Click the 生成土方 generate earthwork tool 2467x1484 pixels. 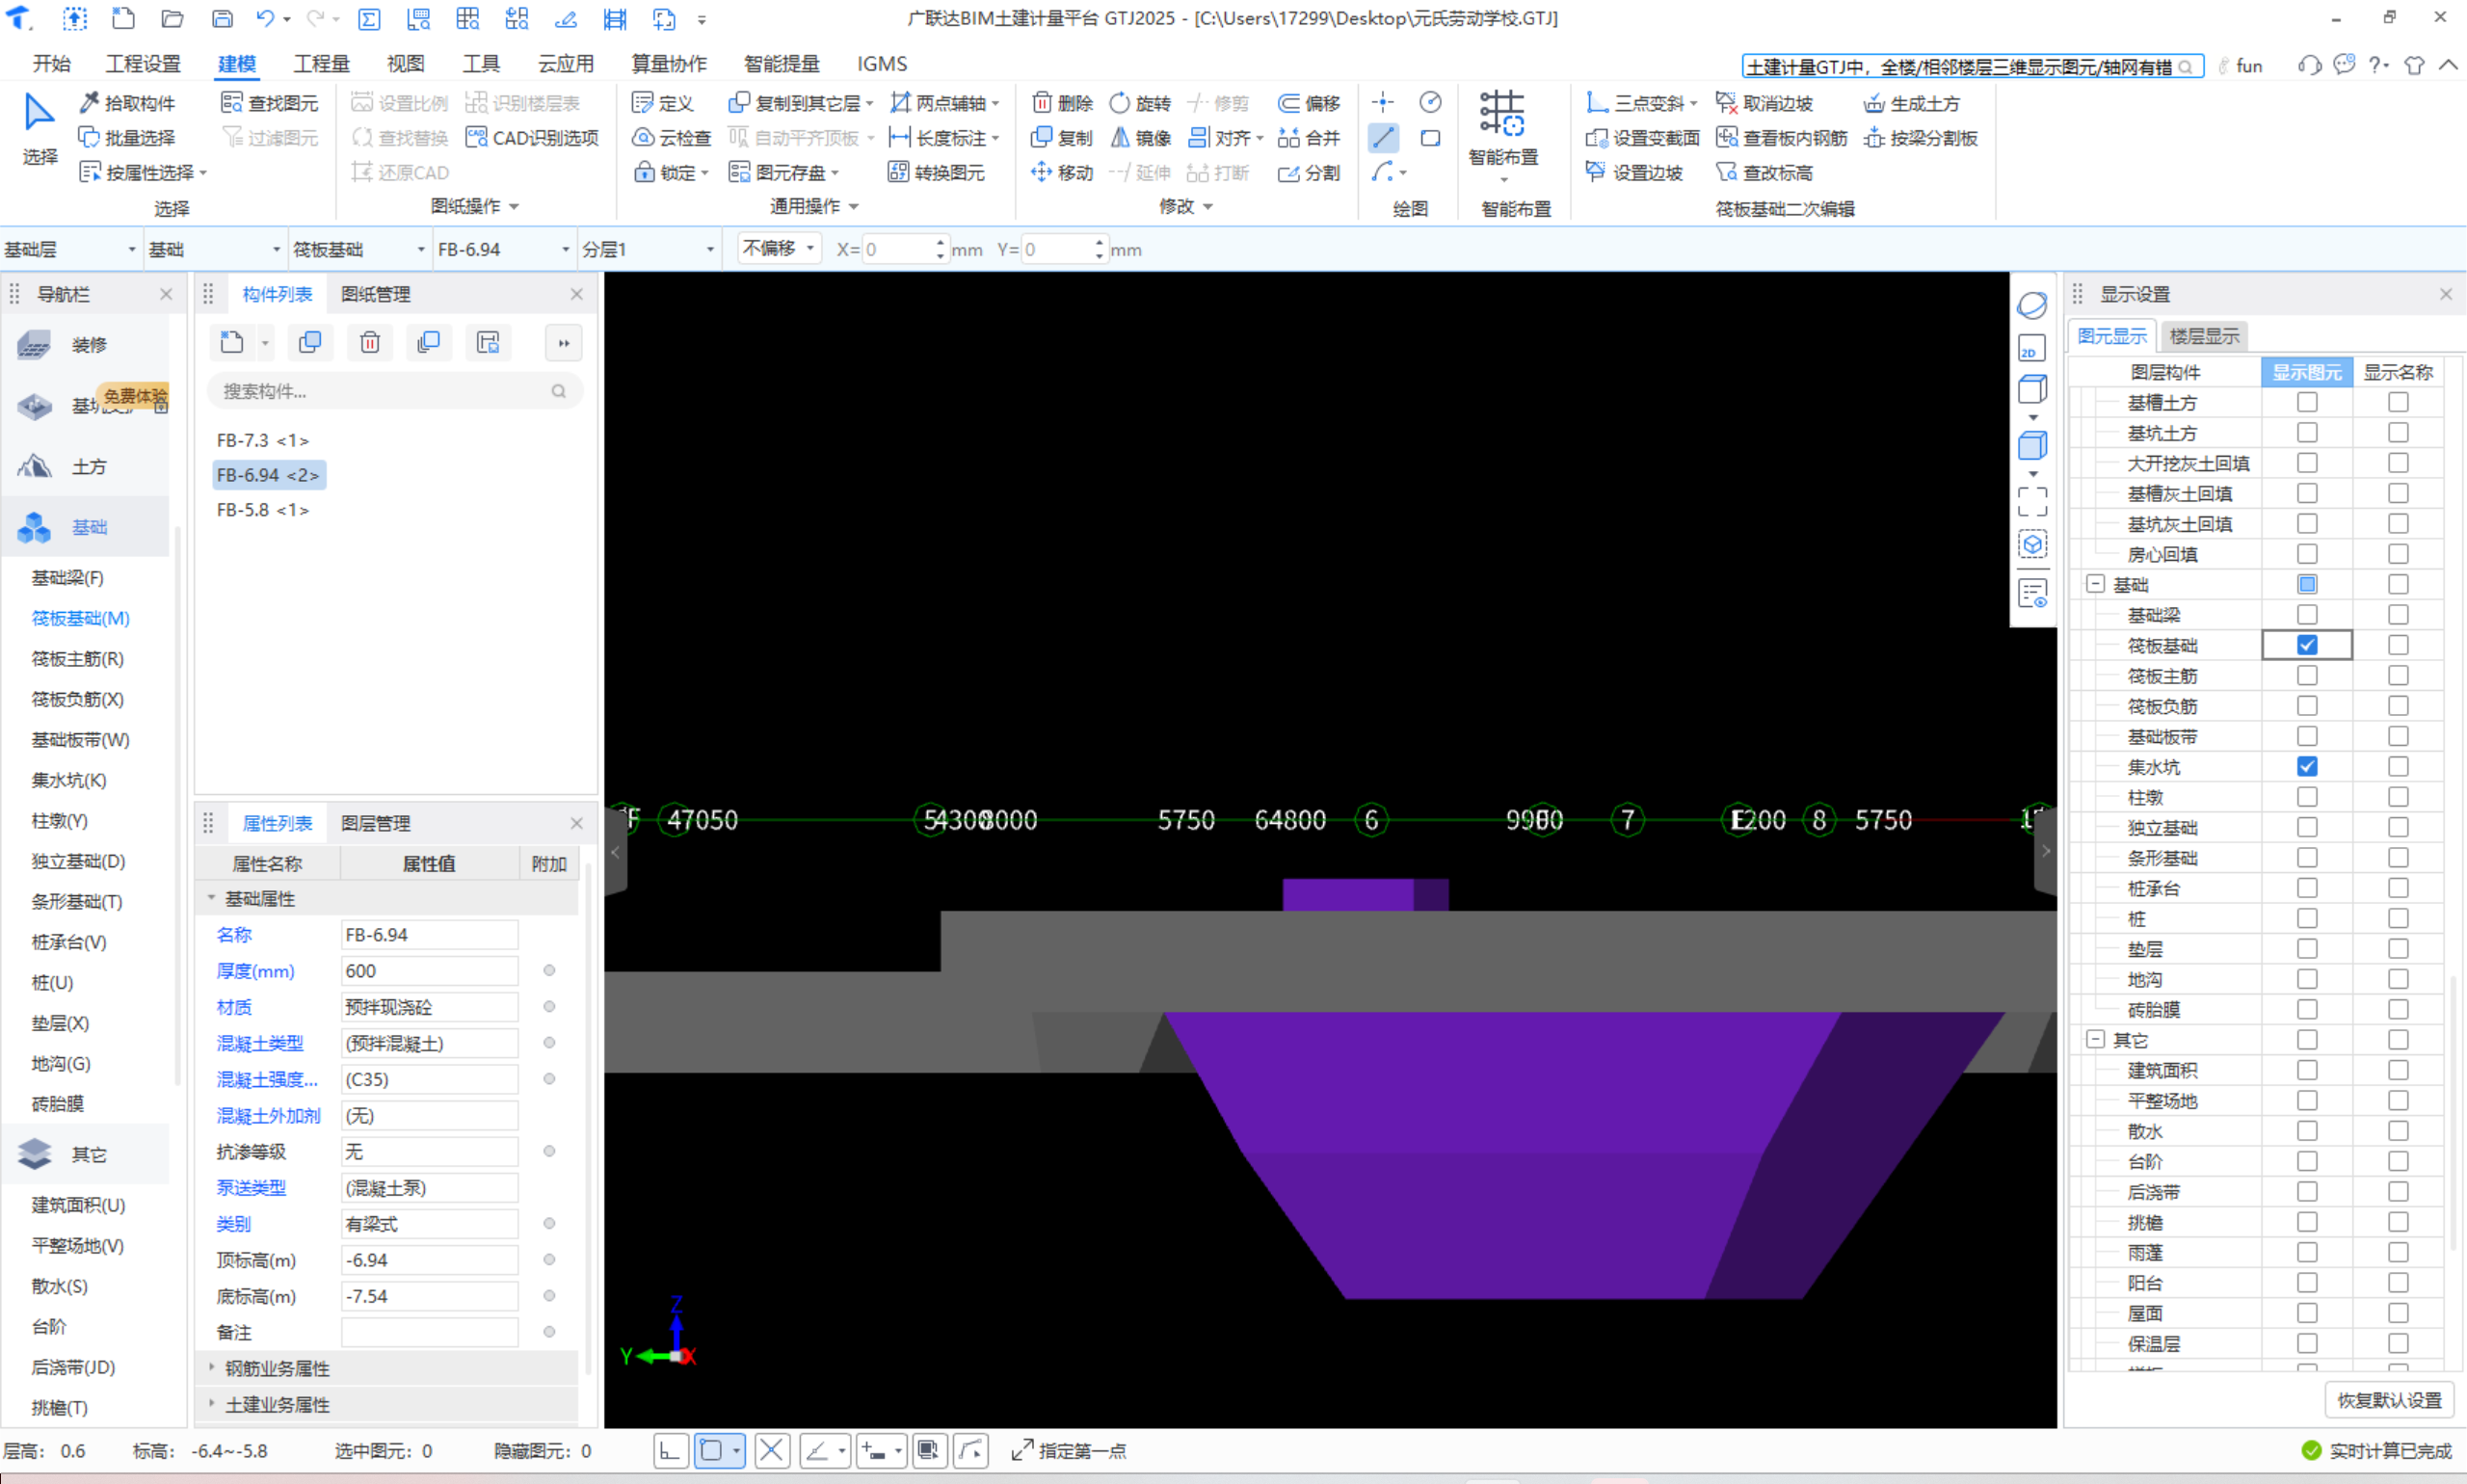pos(1912,103)
